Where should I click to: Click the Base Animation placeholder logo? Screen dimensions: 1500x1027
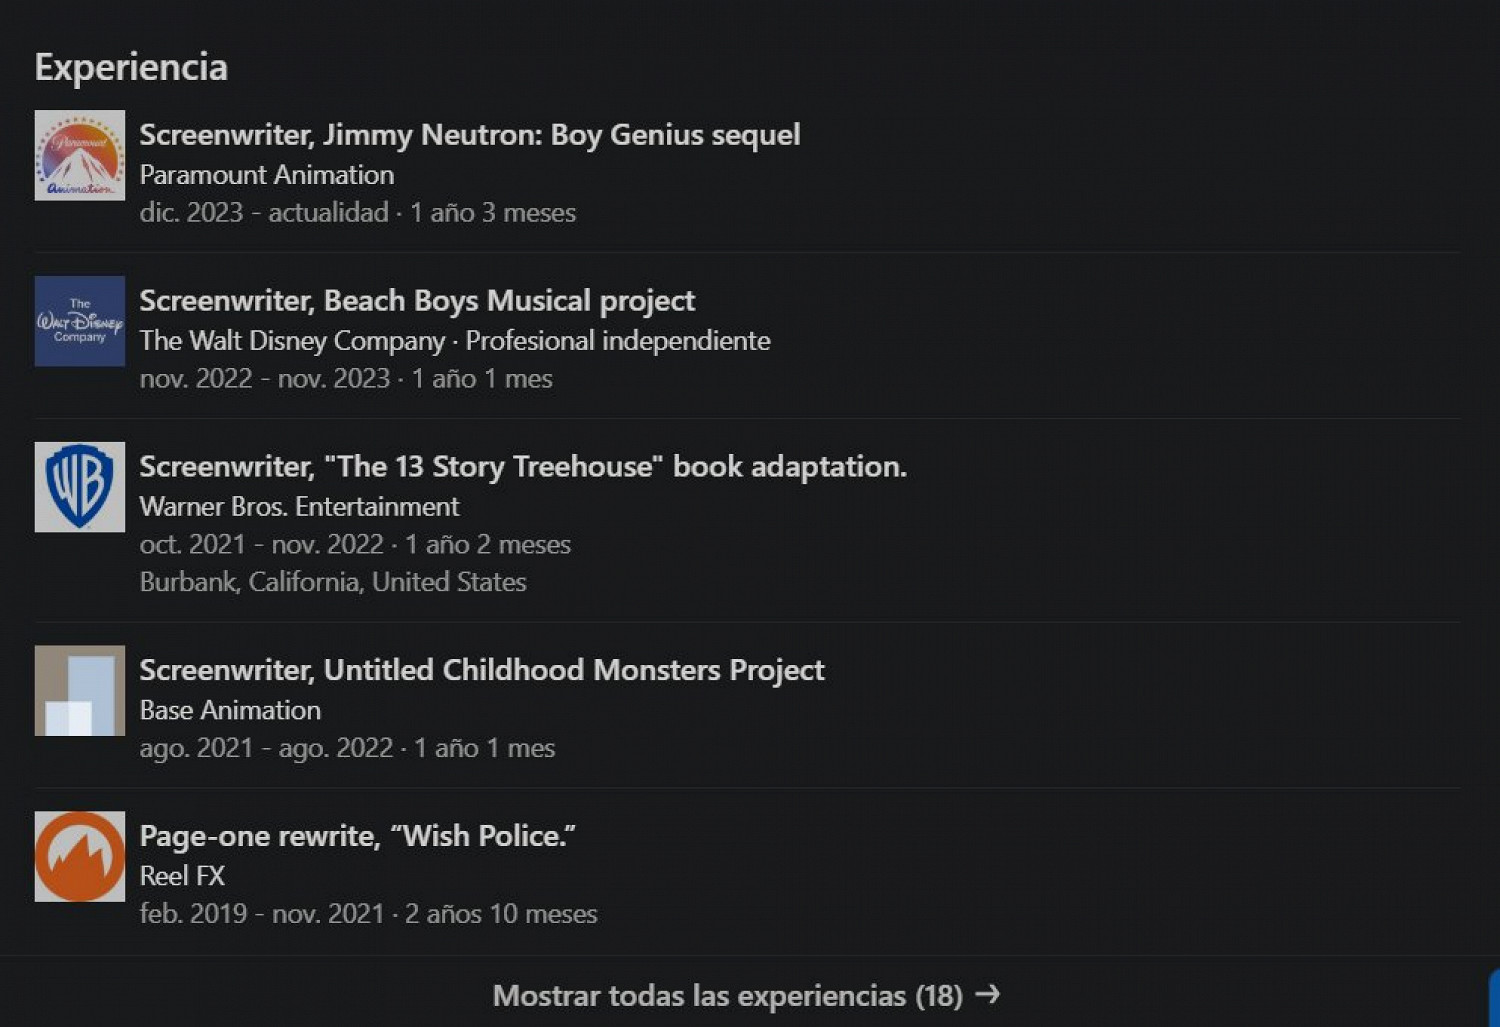click(80, 690)
